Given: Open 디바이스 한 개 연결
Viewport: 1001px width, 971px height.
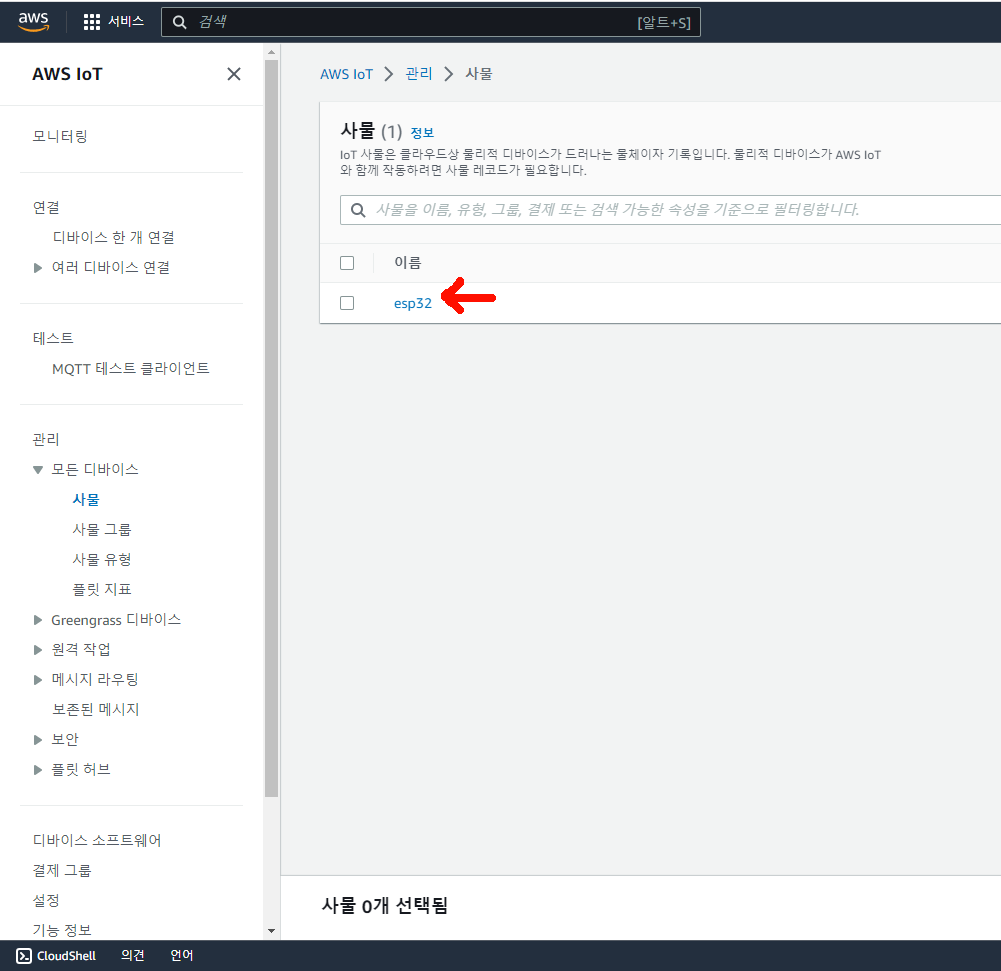Looking at the screenshot, I should click(114, 237).
